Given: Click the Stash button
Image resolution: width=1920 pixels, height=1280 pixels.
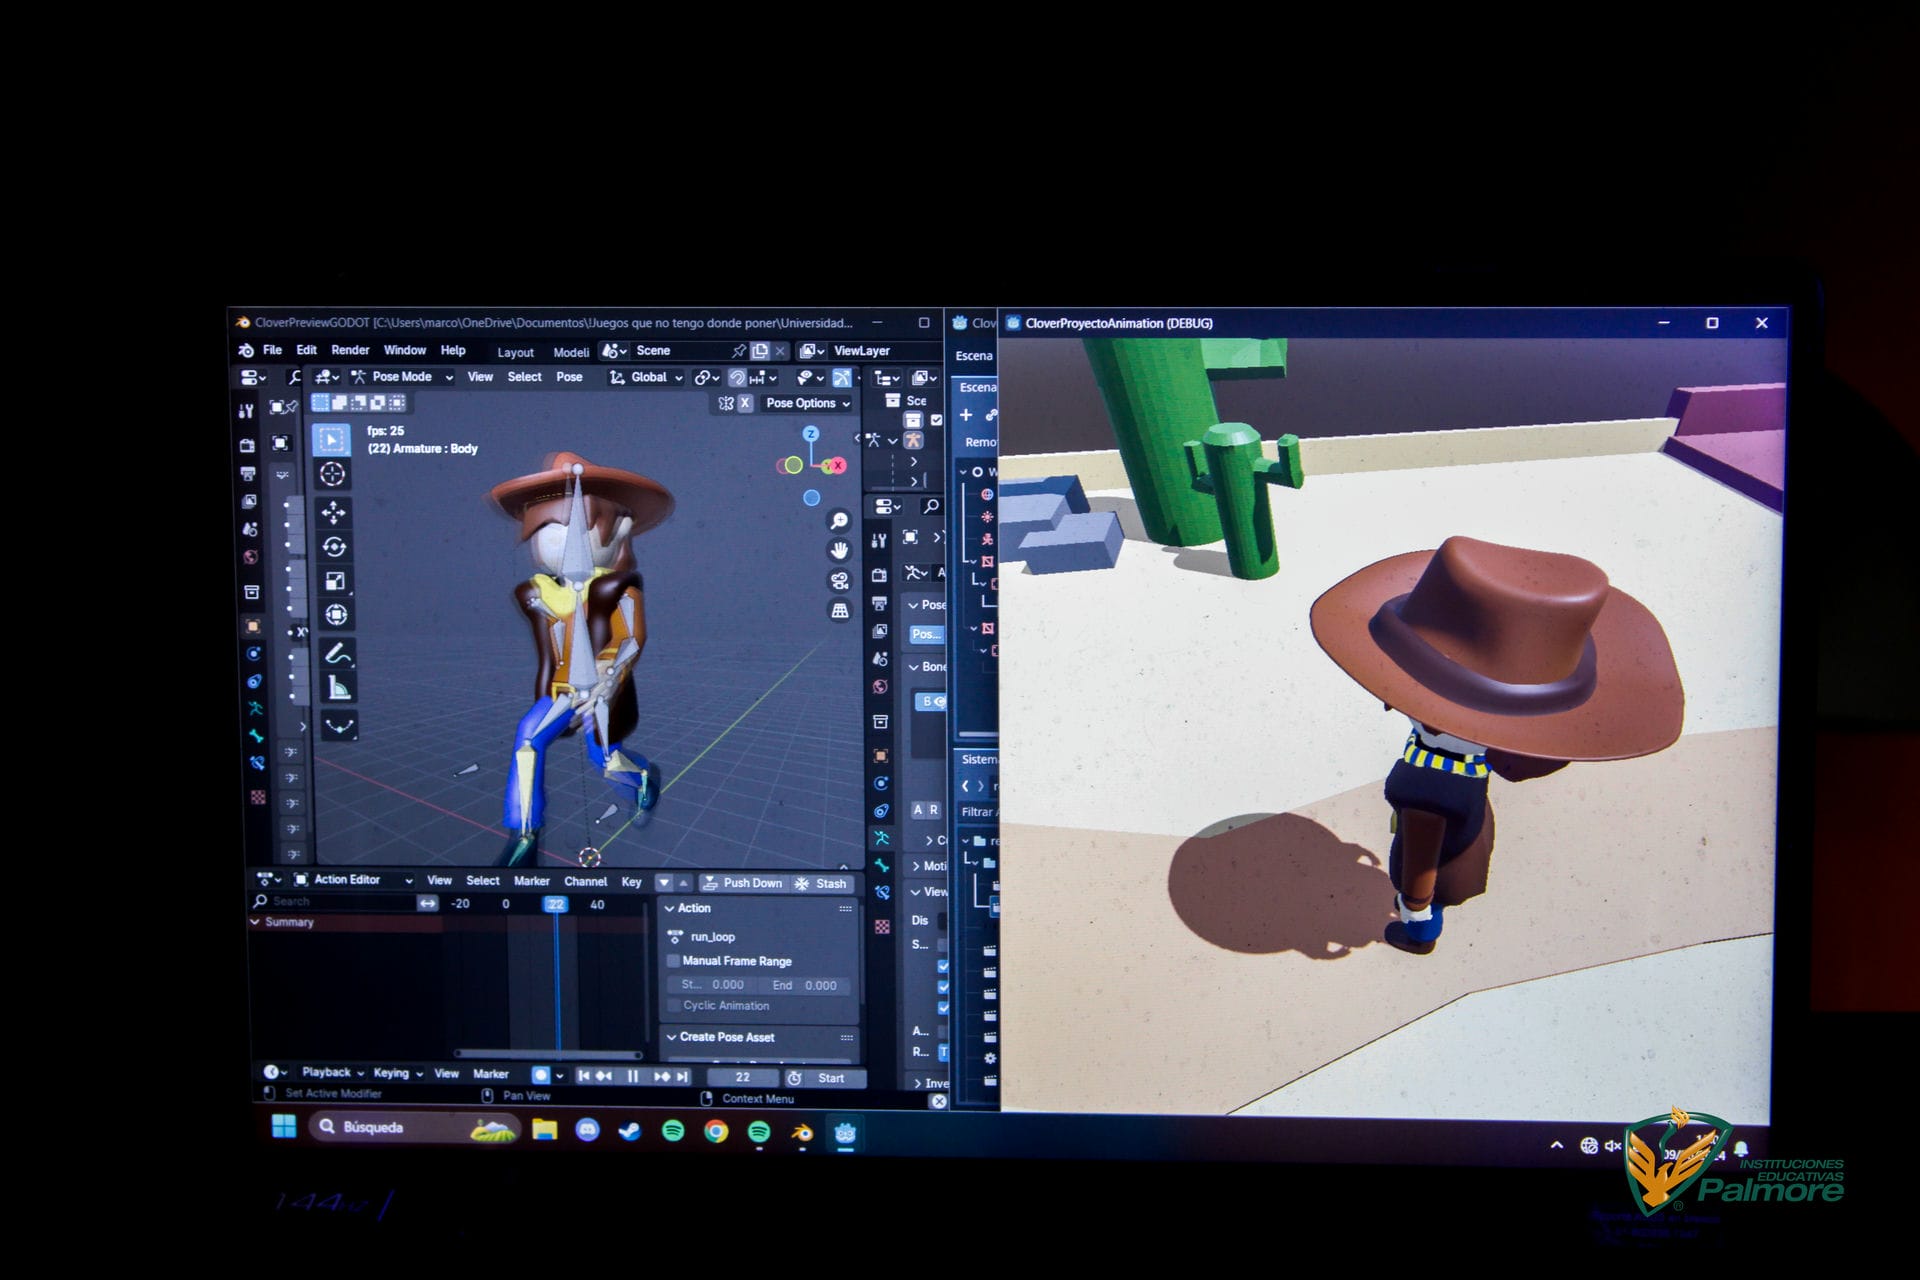Looking at the screenshot, I should click(x=822, y=884).
